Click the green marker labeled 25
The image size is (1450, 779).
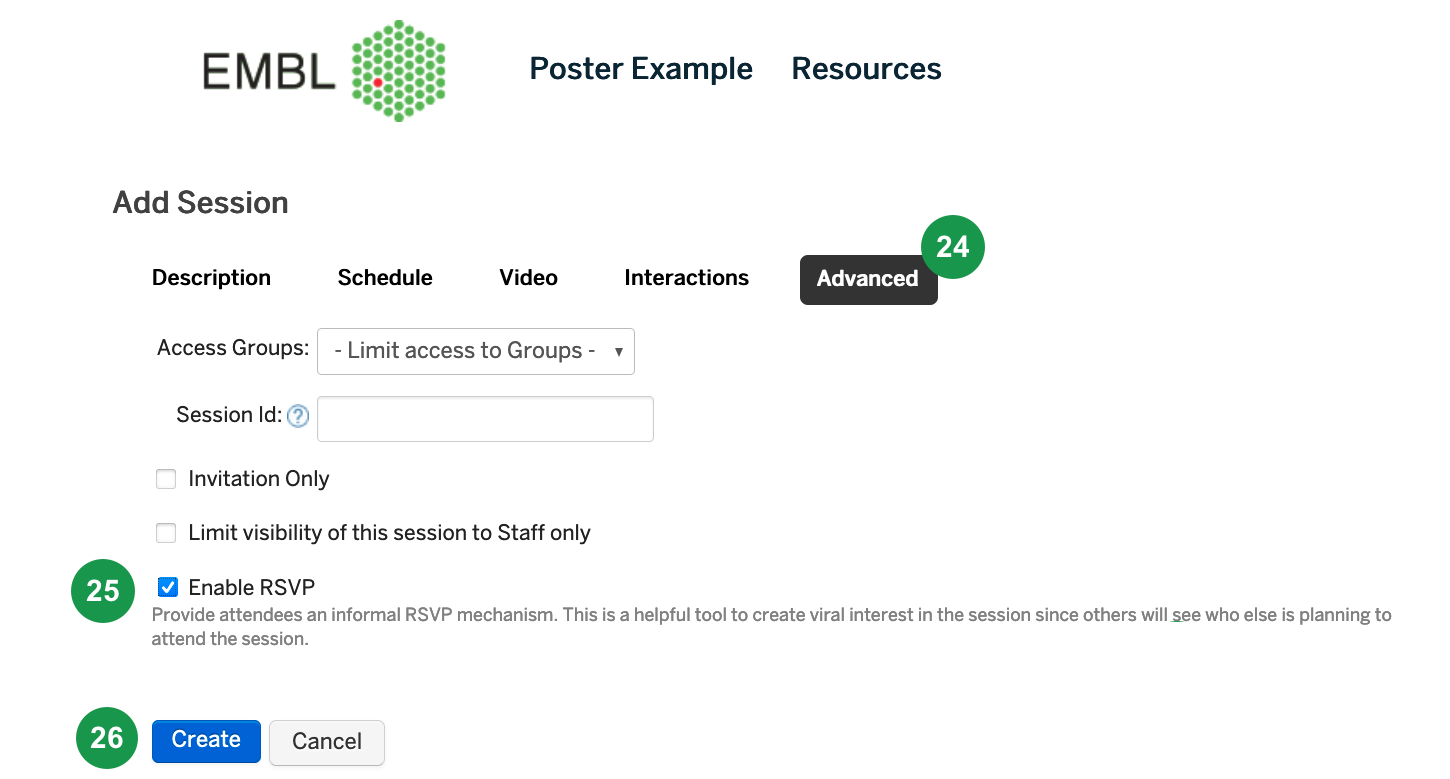click(102, 591)
